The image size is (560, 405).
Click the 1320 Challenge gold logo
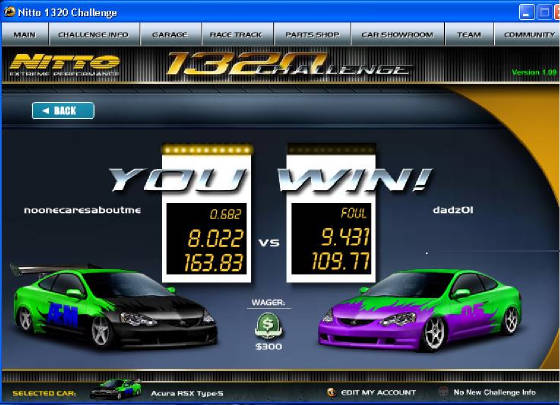tap(289, 64)
